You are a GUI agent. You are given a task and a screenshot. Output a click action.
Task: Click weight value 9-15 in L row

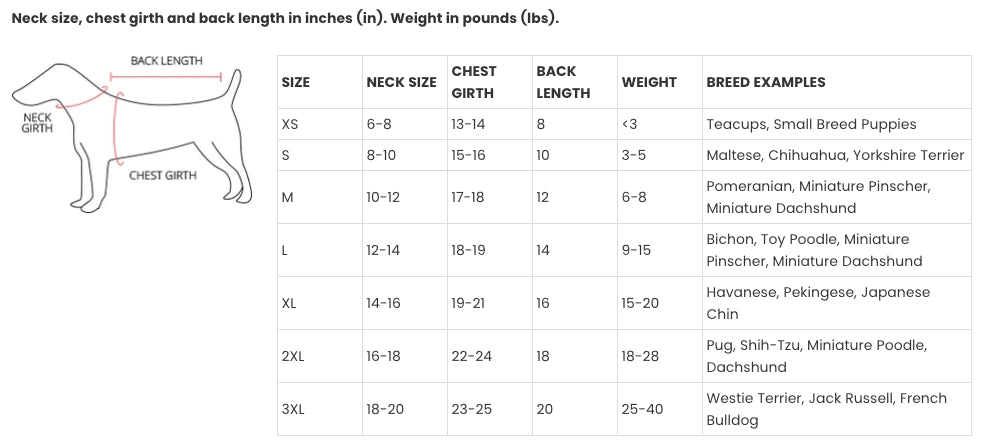click(636, 250)
